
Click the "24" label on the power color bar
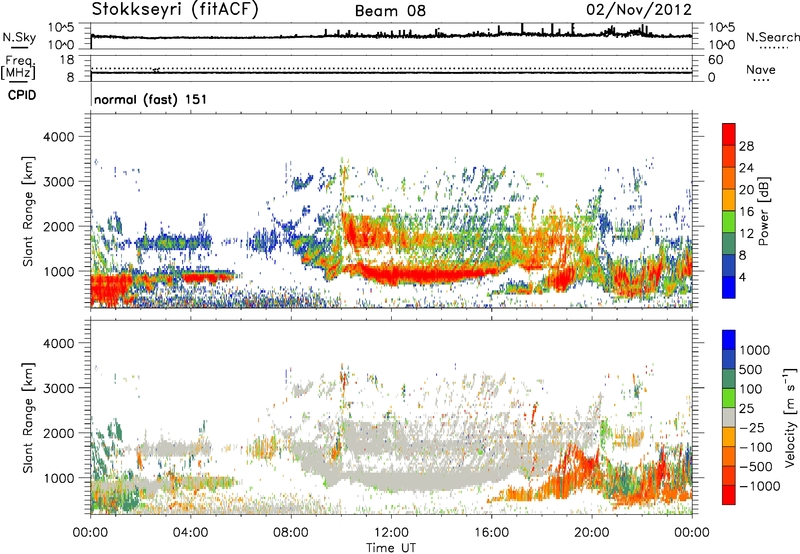click(746, 168)
